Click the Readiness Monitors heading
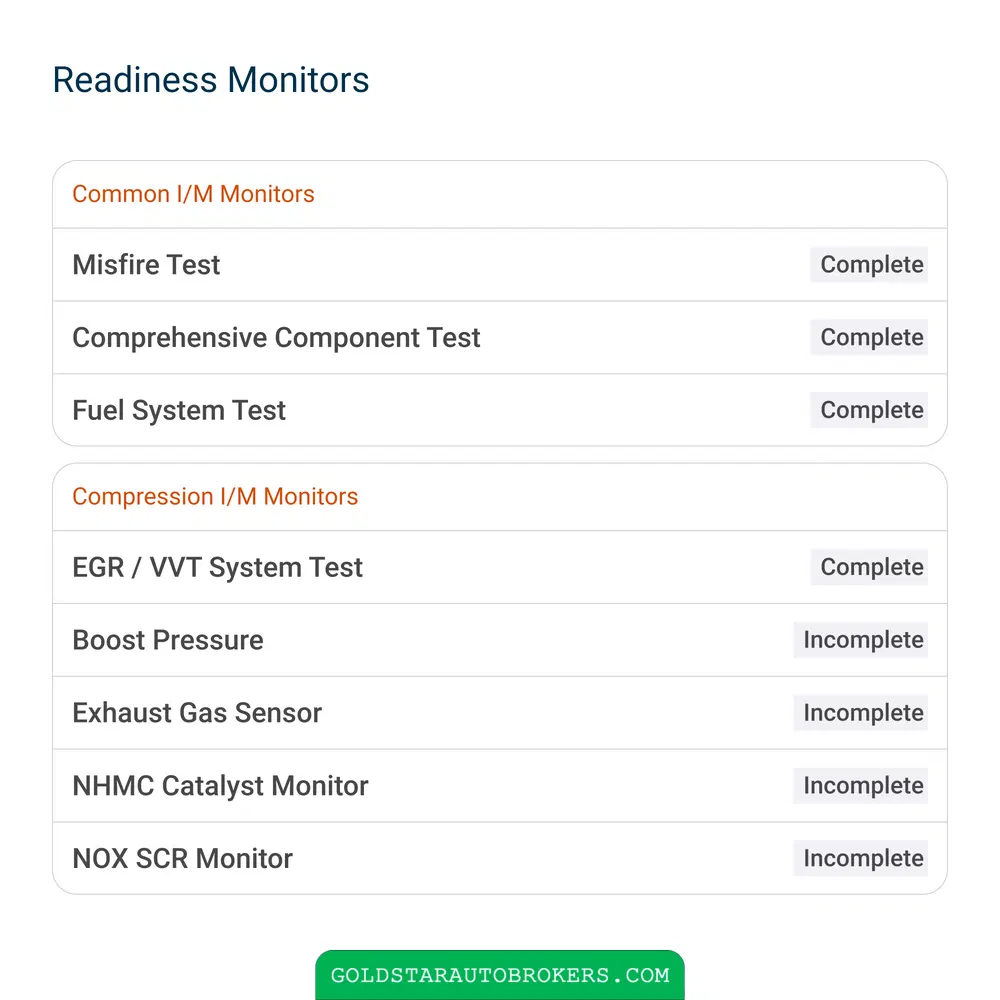Image resolution: width=1000 pixels, height=1000 pixels. tap(210, 80)
